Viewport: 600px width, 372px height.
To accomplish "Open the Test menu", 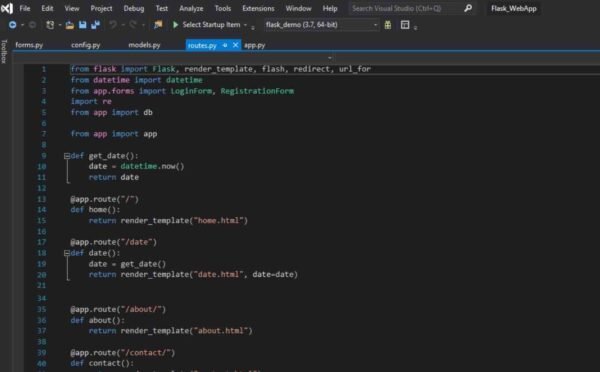I will coord(161,8).
